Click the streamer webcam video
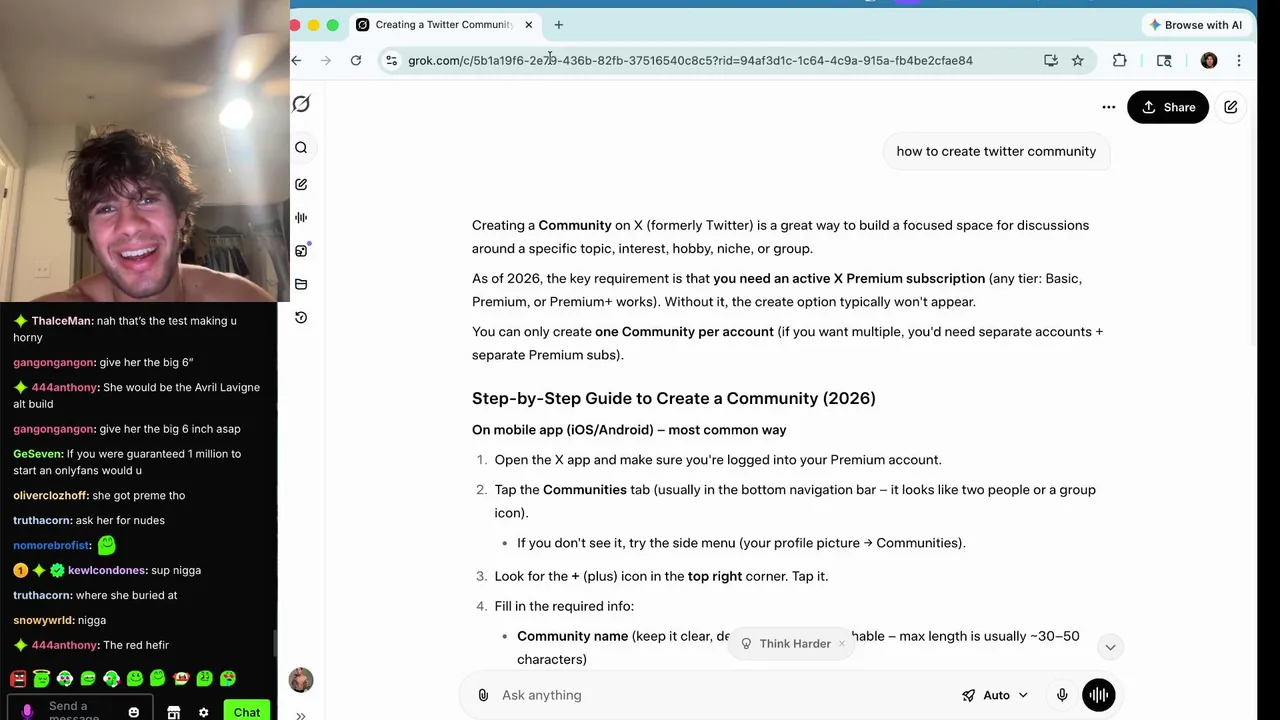 (144, 150)
